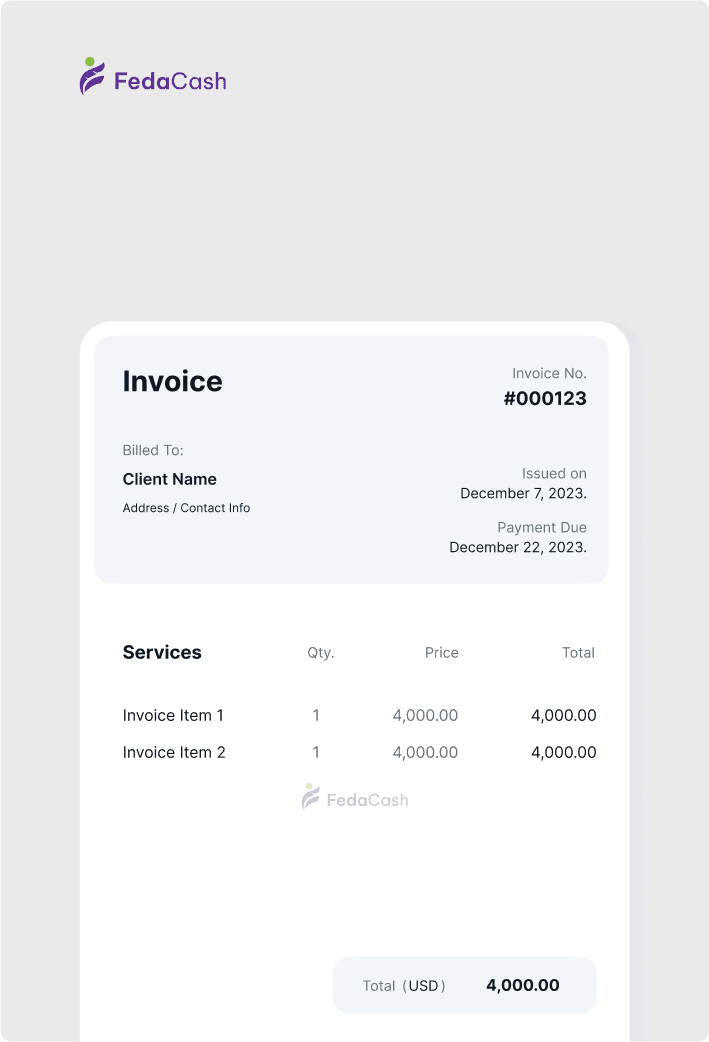Click the bold grand total amount 4,000.00

coord(522,985)
